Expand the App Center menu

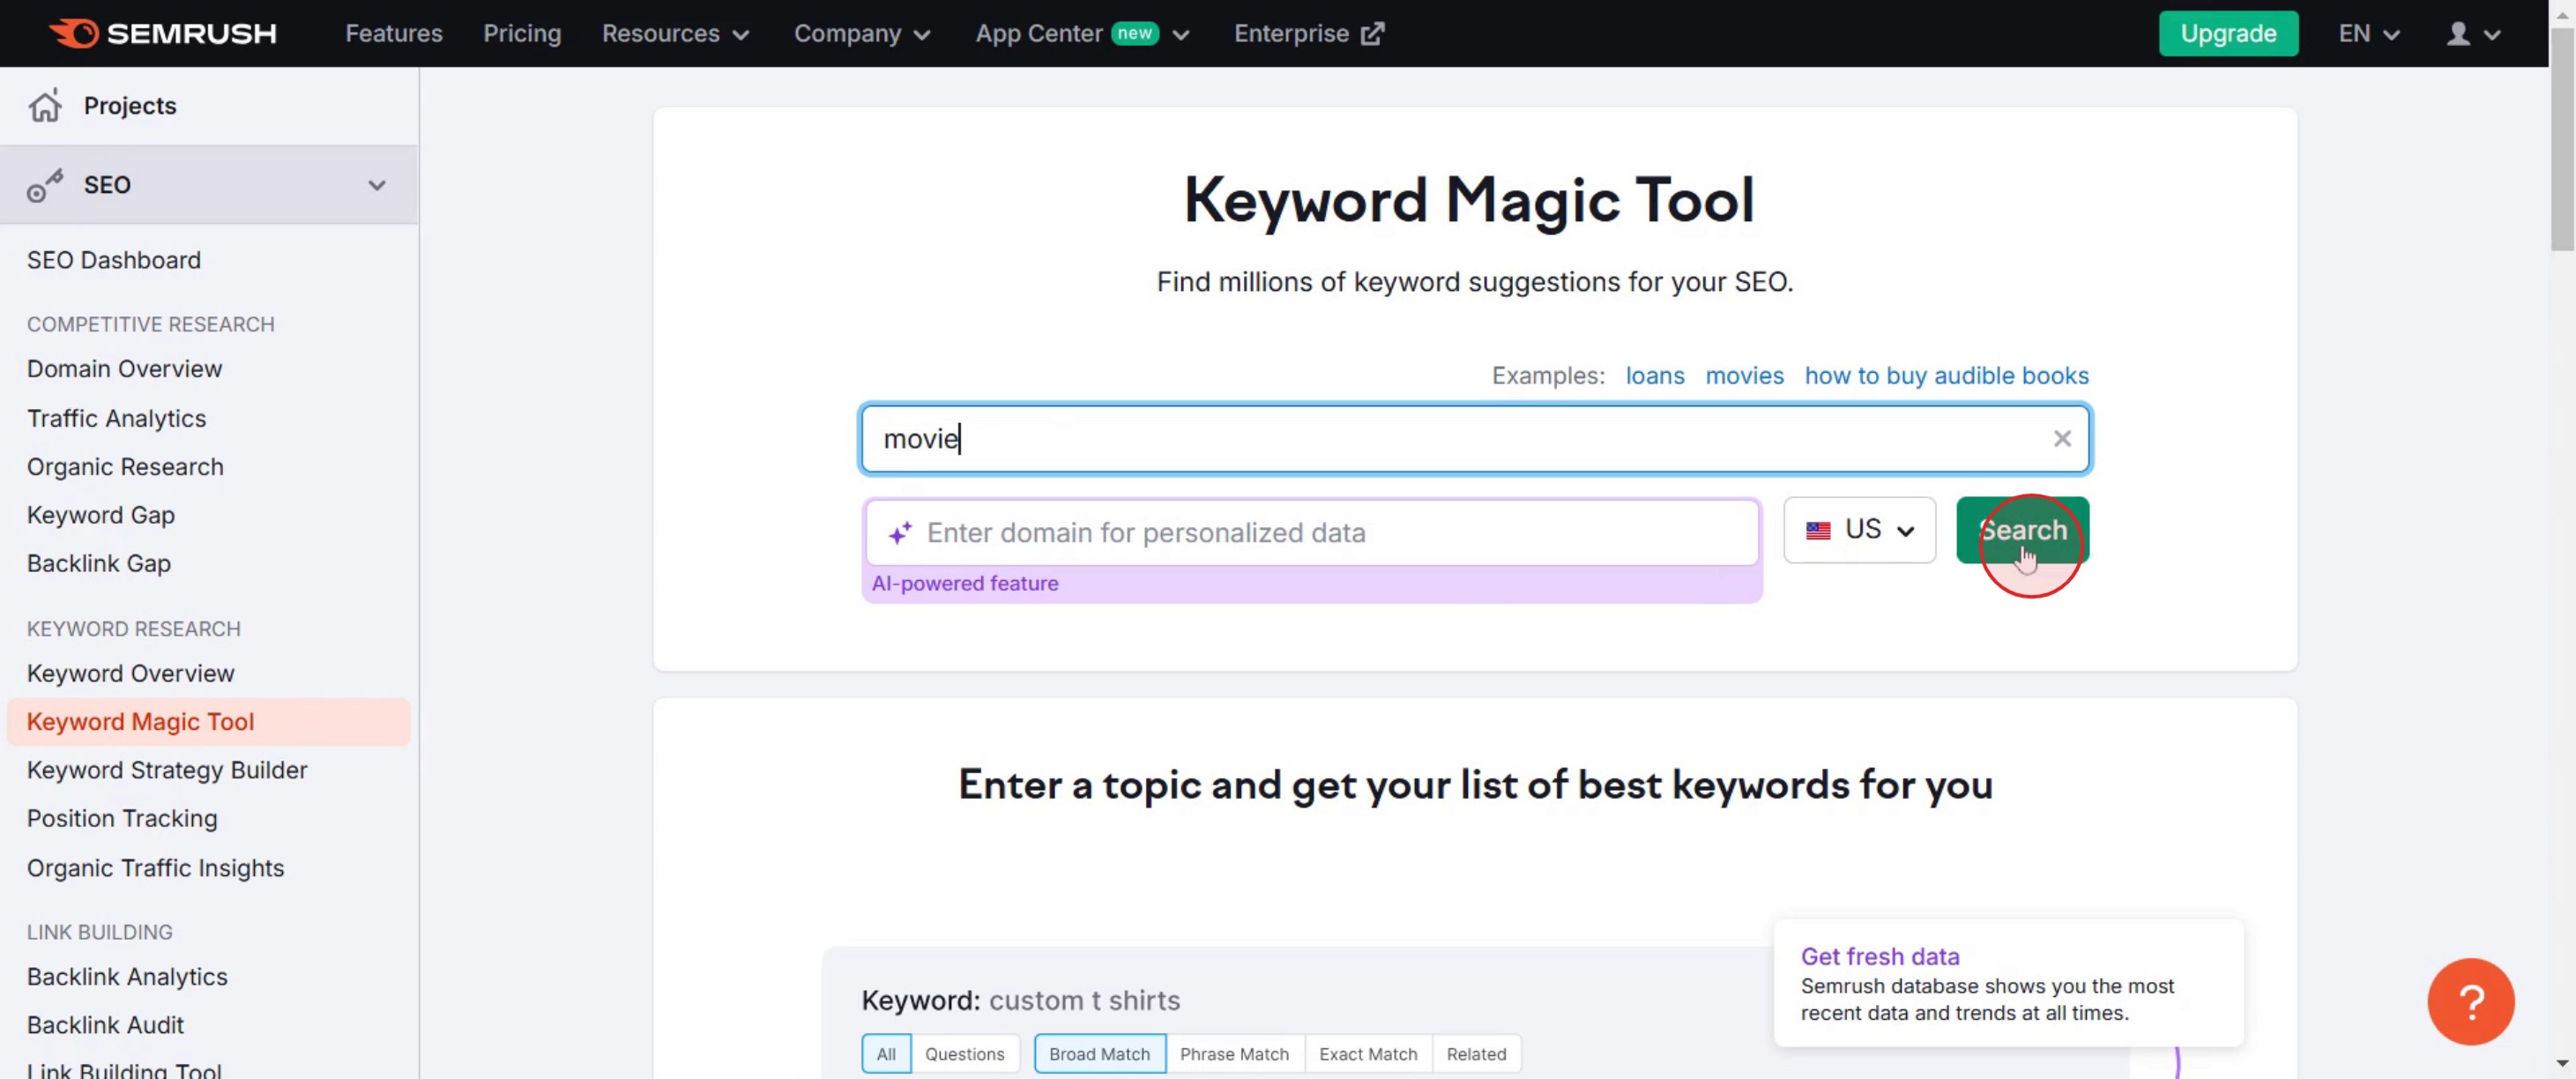pos(1082,34)
